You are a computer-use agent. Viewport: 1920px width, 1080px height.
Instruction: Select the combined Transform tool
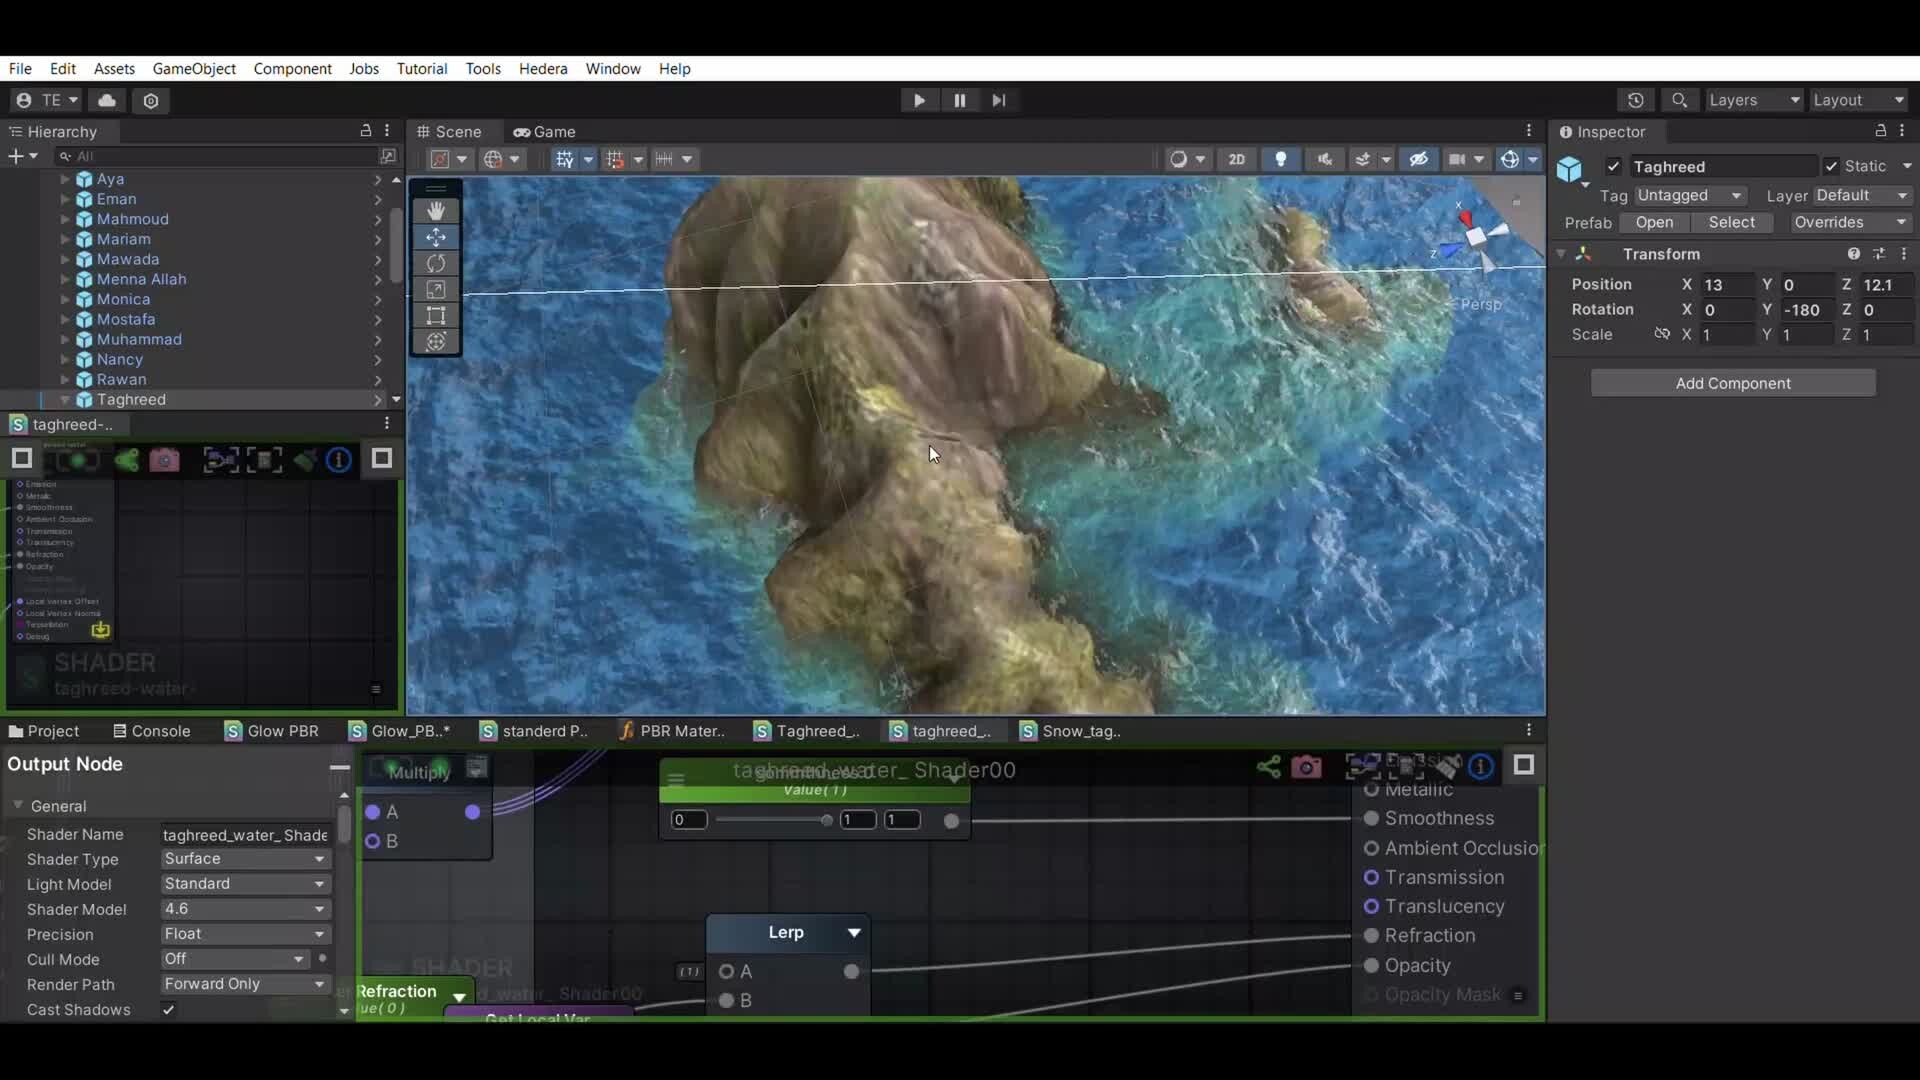point(436,342)
